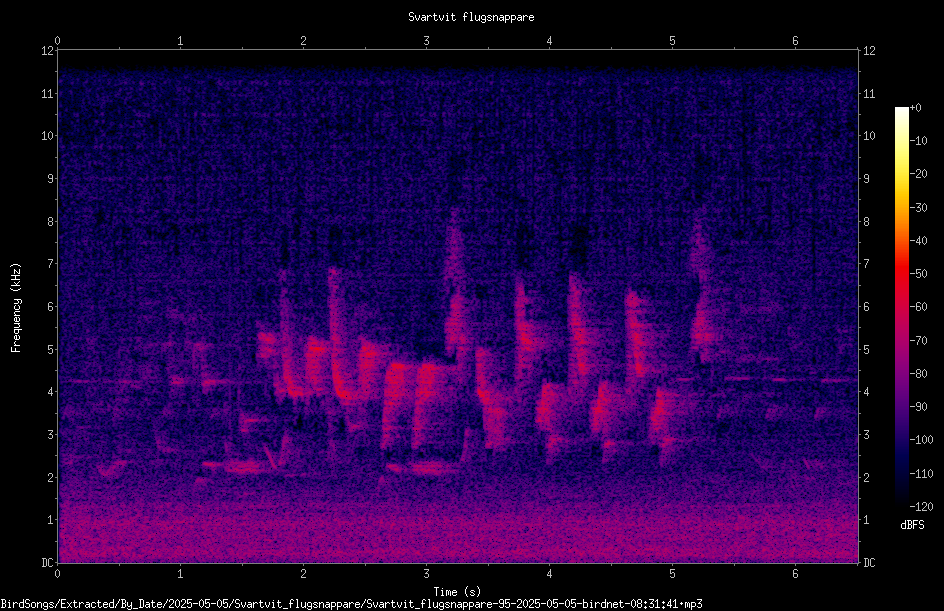
Task: Click the -120 label on the color scale
Action: (921, 507)
